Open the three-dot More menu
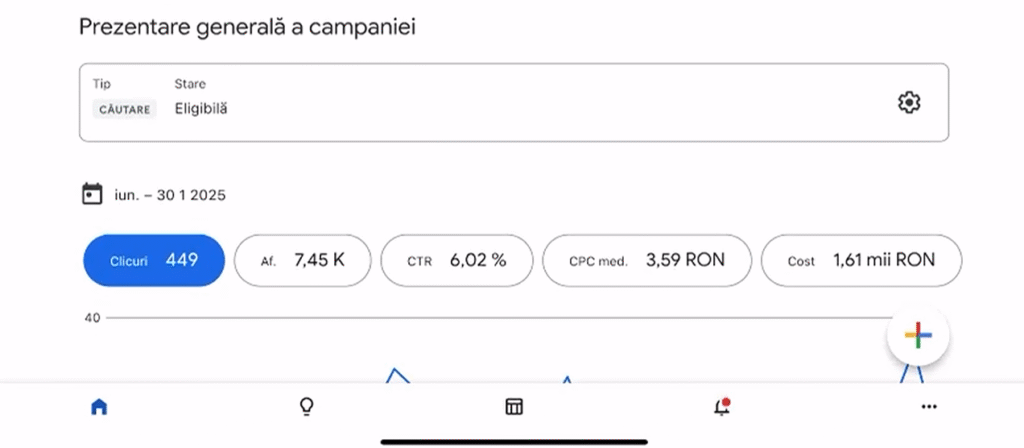 (929, 407)
